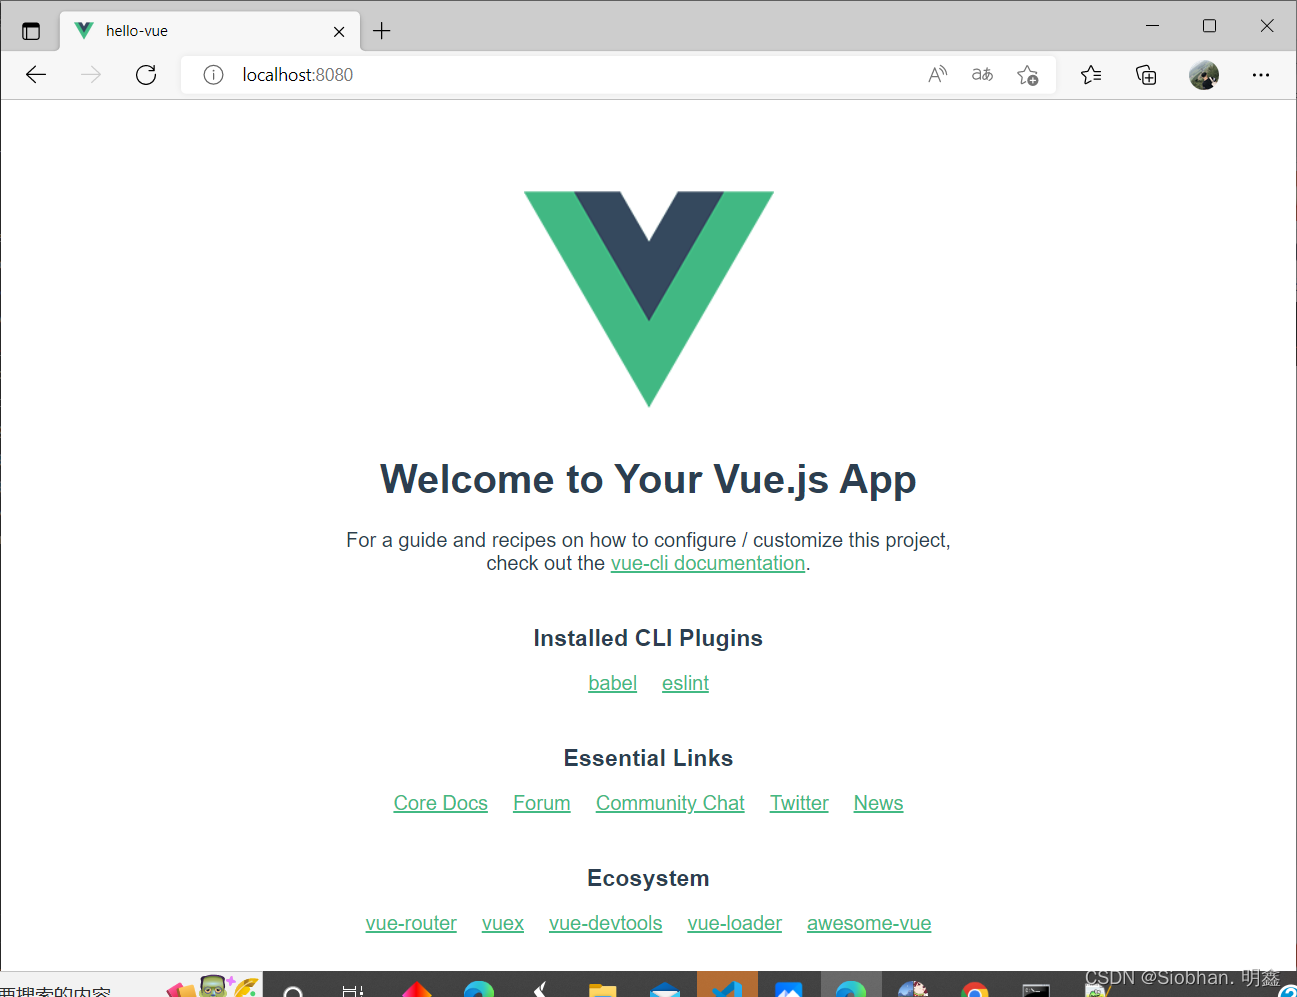
Task: Open the translate page icon
Action: click(x=982, y=75)
